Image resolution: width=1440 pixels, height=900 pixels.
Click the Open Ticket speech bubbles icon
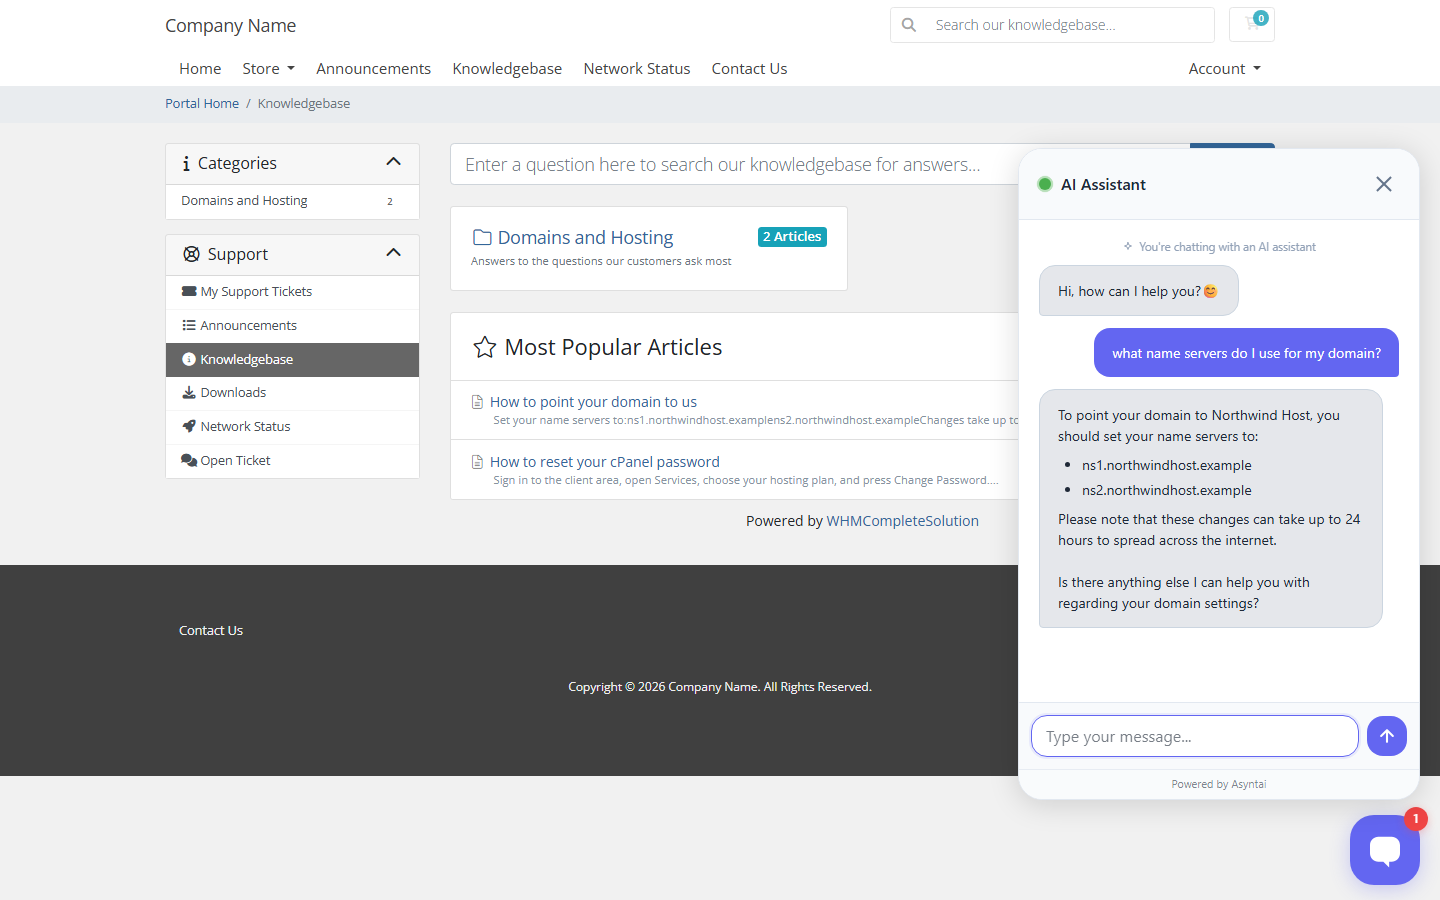[189, 460]
